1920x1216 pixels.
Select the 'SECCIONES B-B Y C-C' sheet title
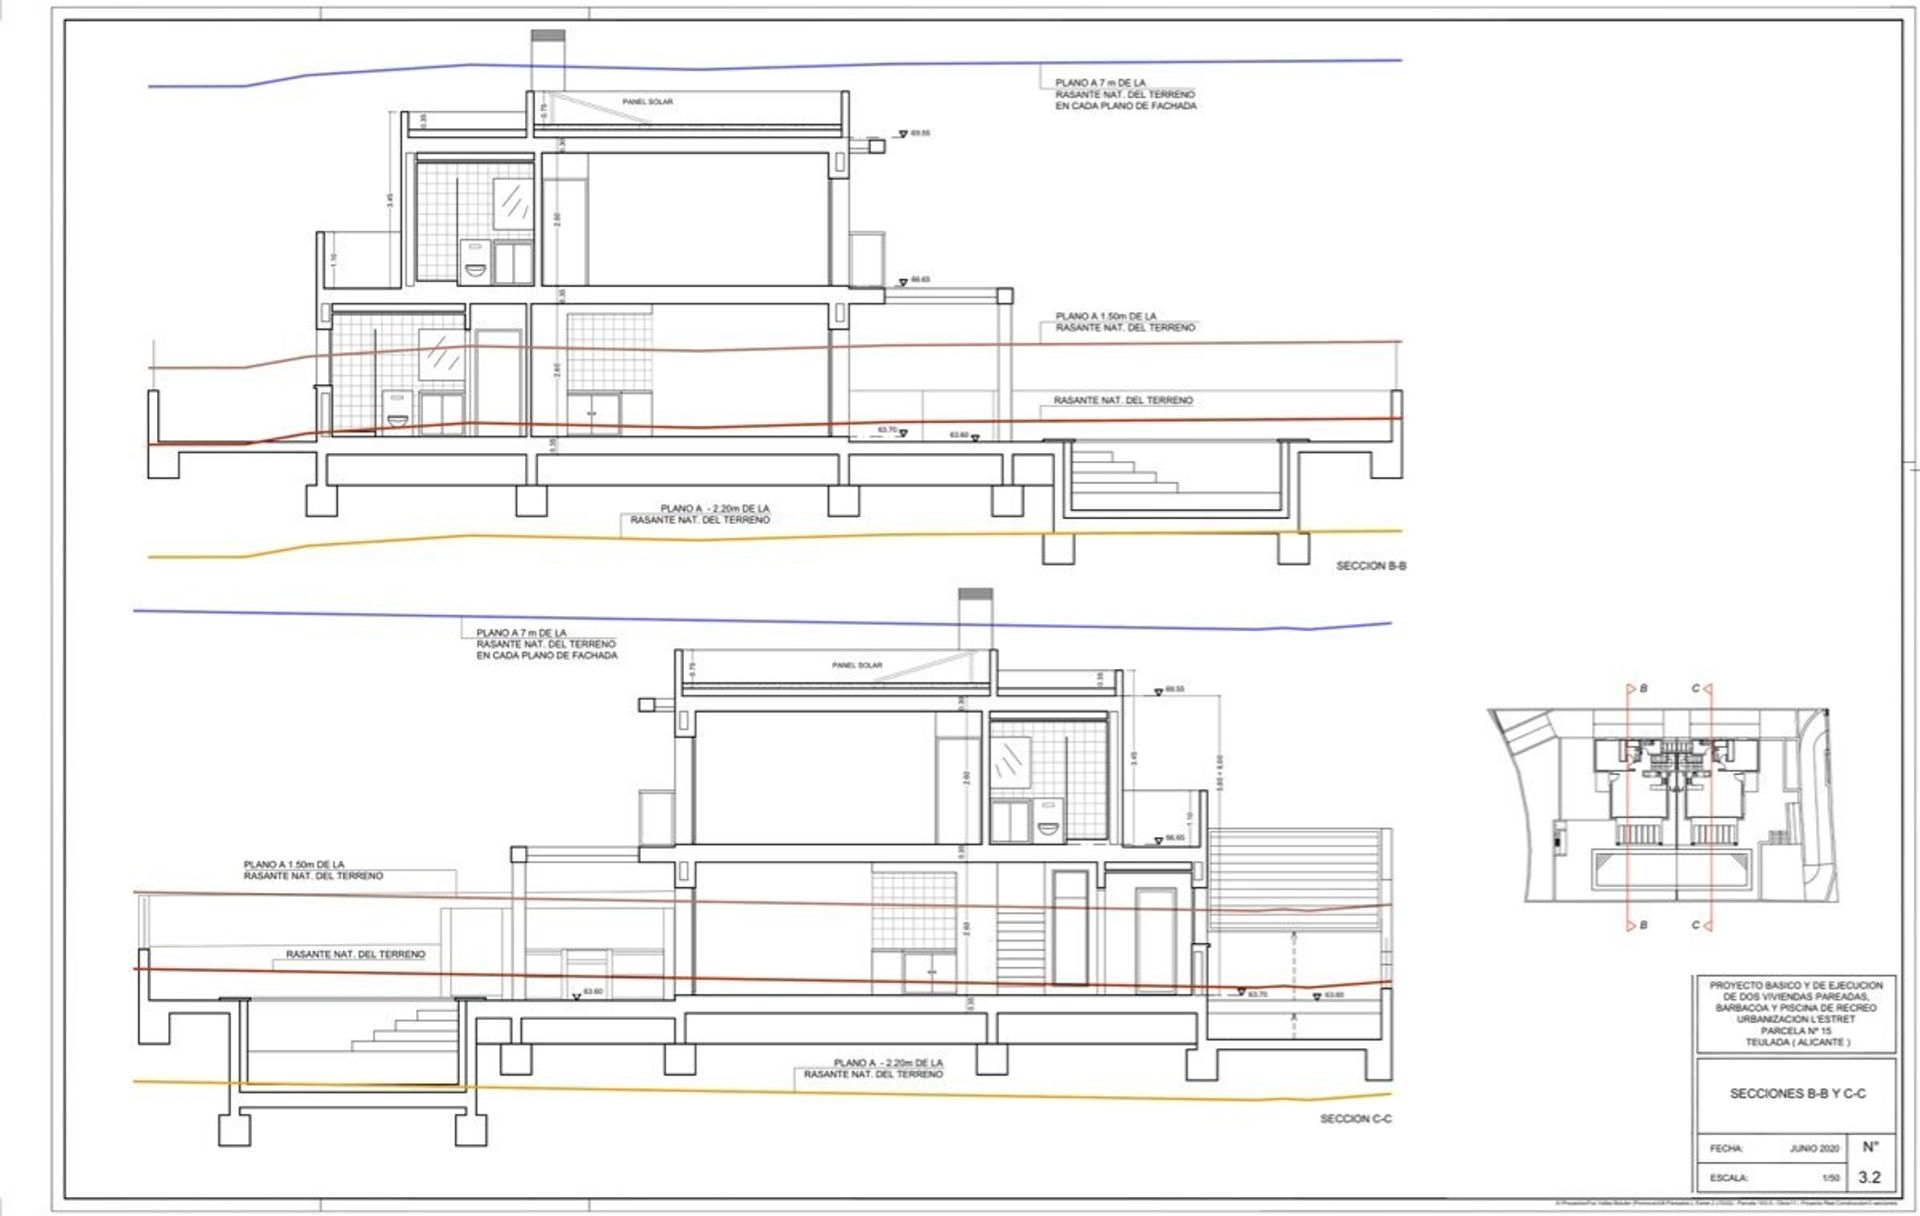pos(1798,1094)
